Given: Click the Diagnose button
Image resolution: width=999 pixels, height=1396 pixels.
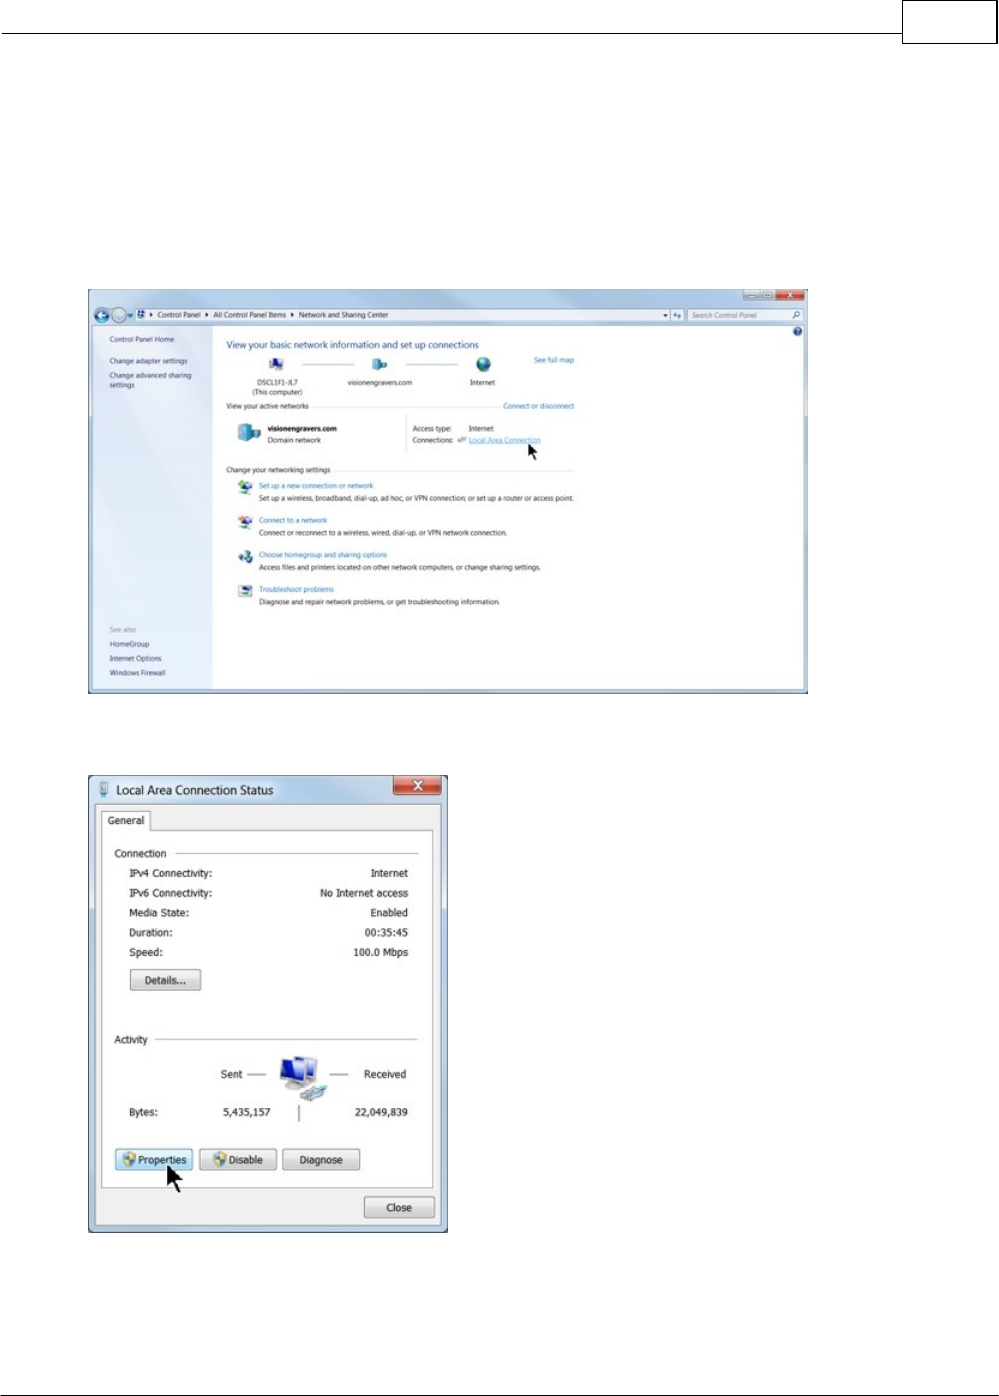Looking at the screenshot, I should click(321, 1160).
